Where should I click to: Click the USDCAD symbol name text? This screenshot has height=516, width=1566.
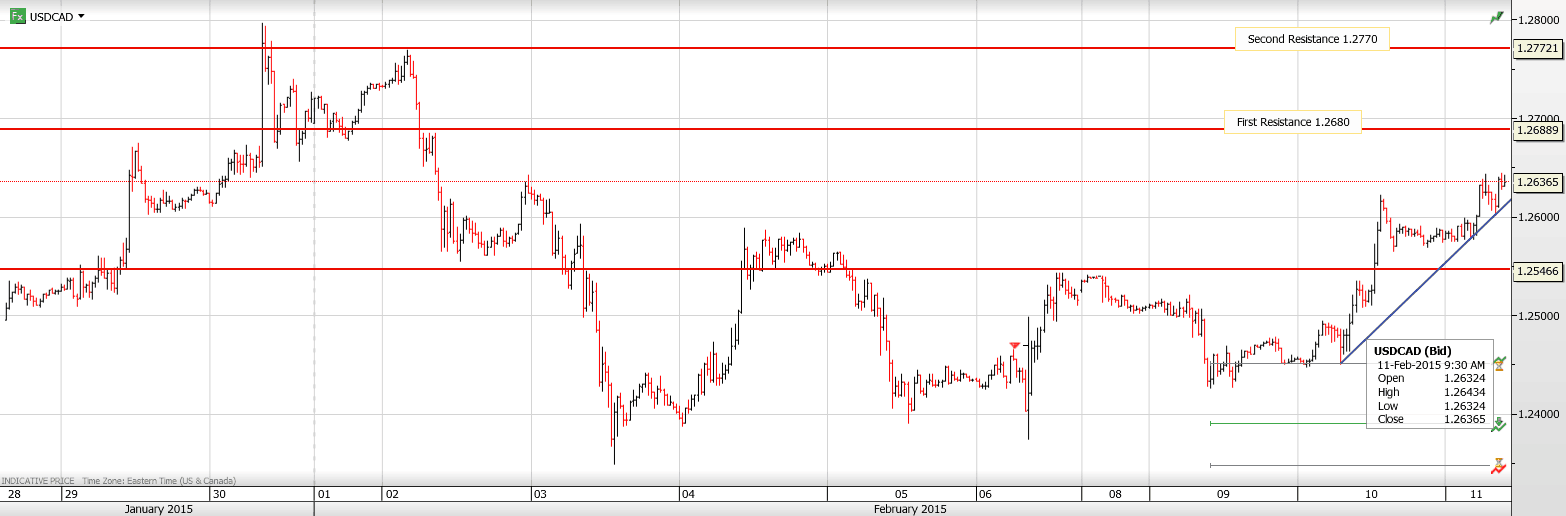[x=51, y=16]
